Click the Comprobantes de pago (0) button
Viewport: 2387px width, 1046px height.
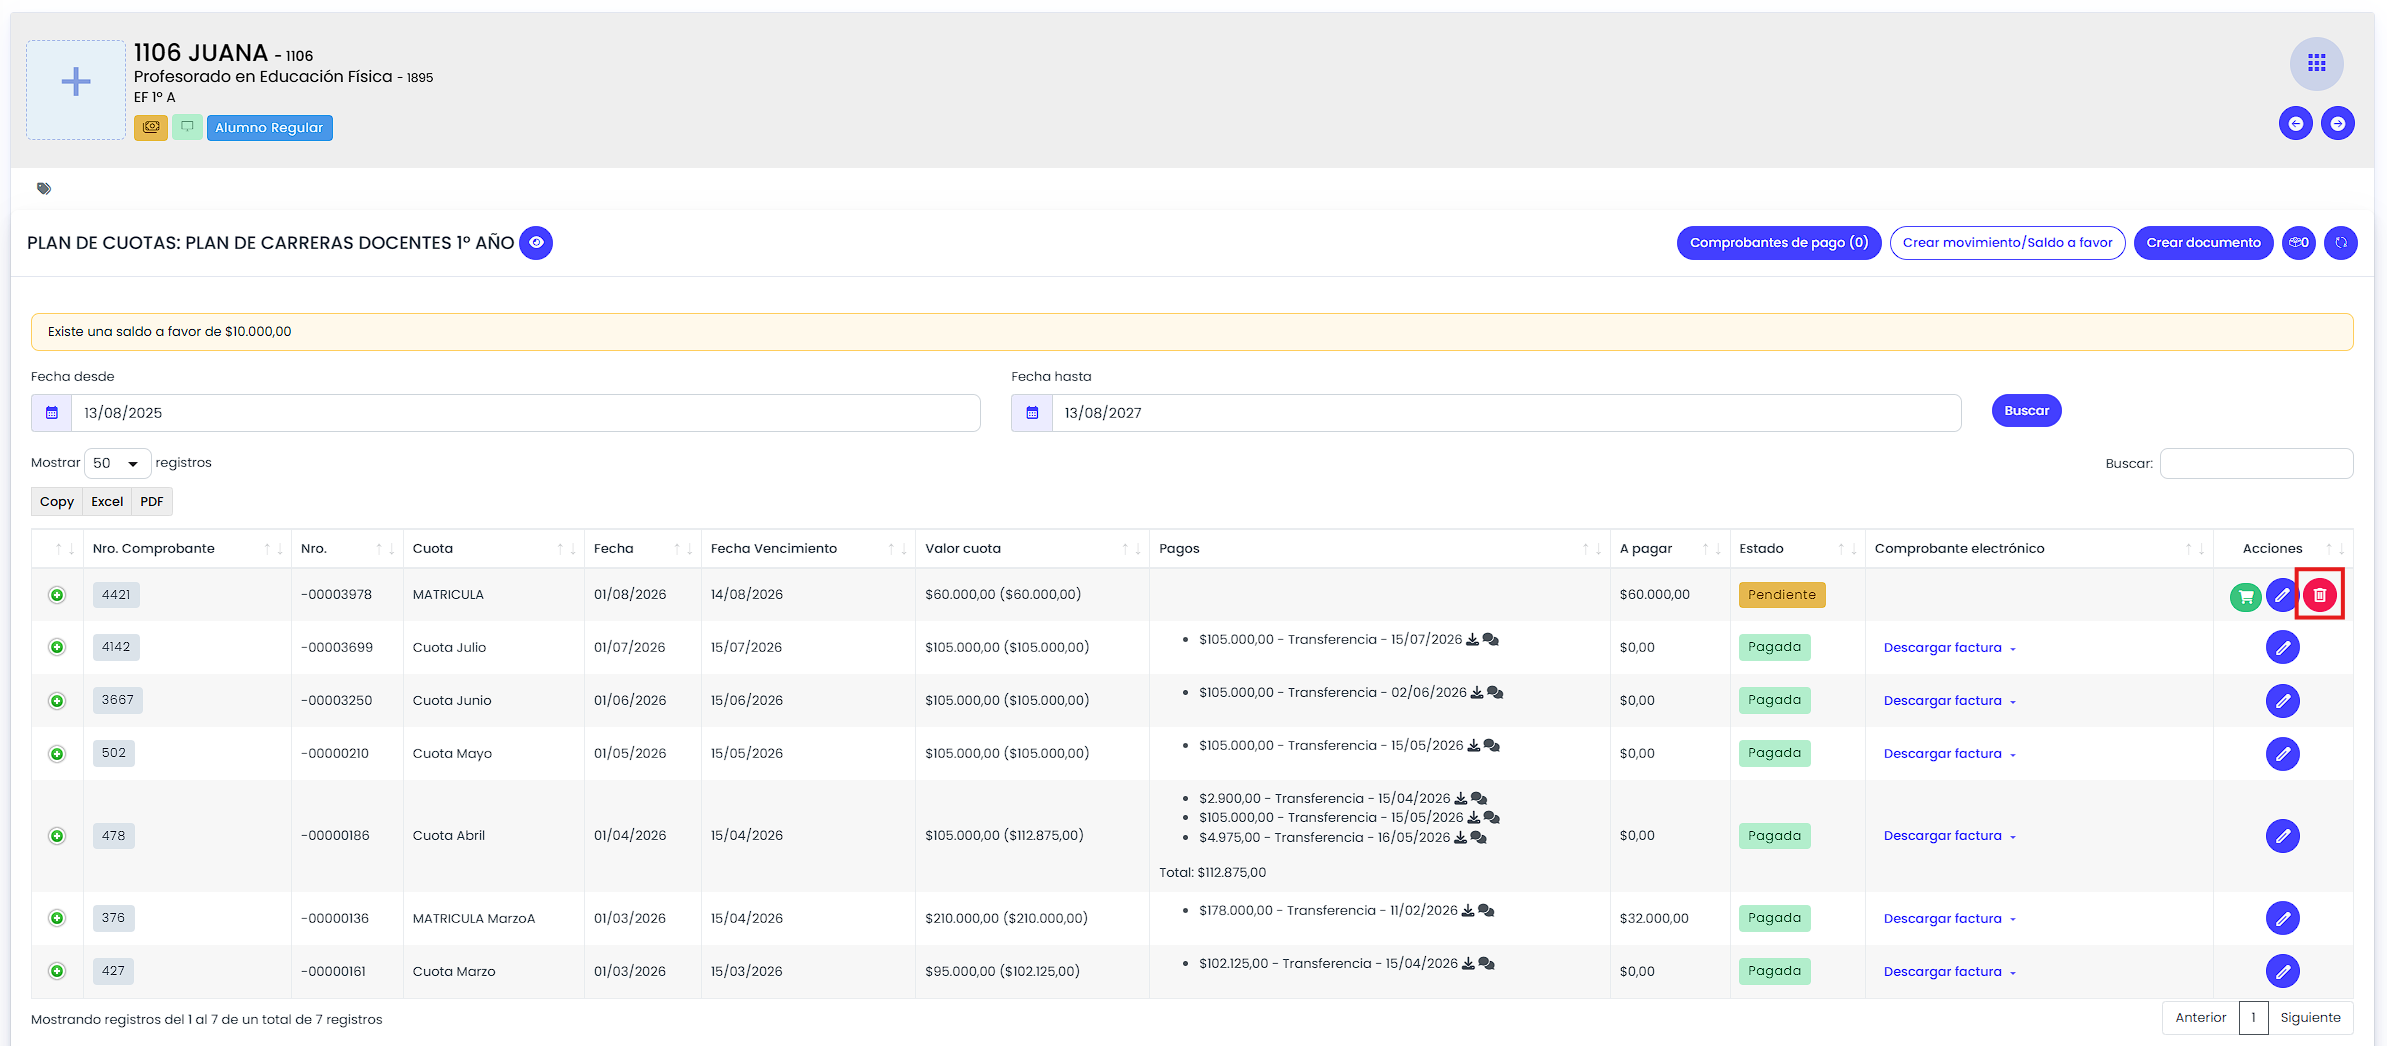coord(1779,242)
